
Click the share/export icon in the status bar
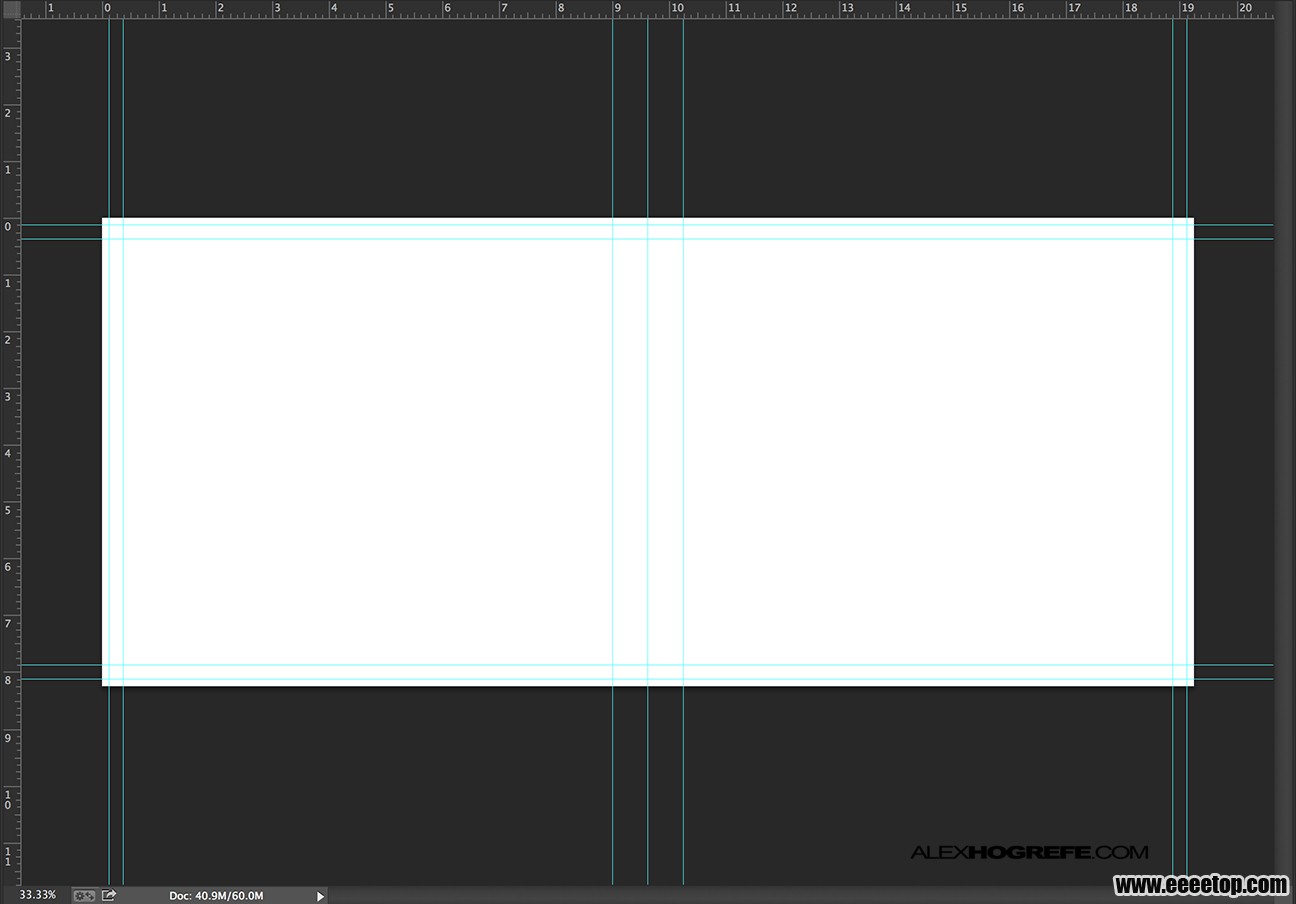click(x=109, y=895)
